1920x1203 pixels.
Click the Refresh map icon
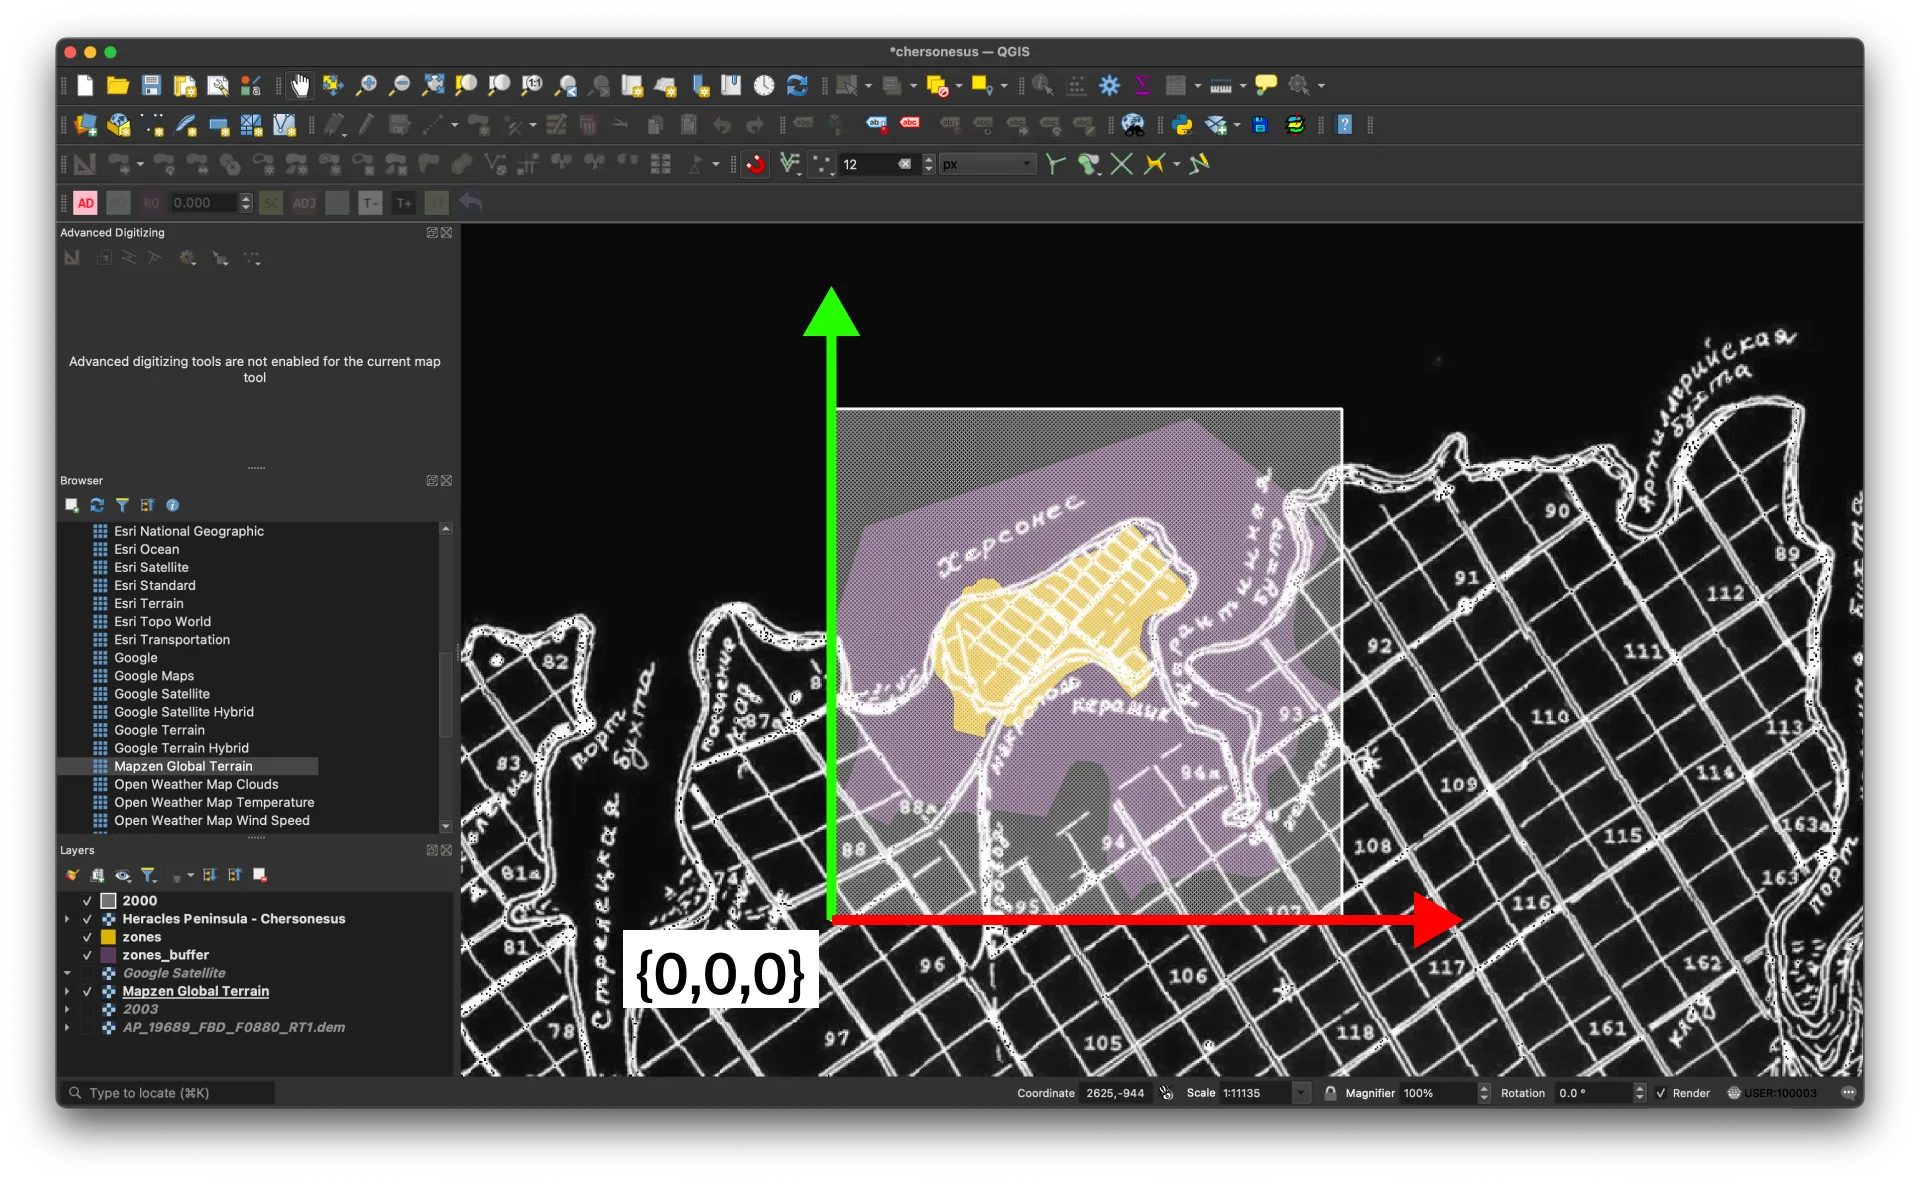797,86
